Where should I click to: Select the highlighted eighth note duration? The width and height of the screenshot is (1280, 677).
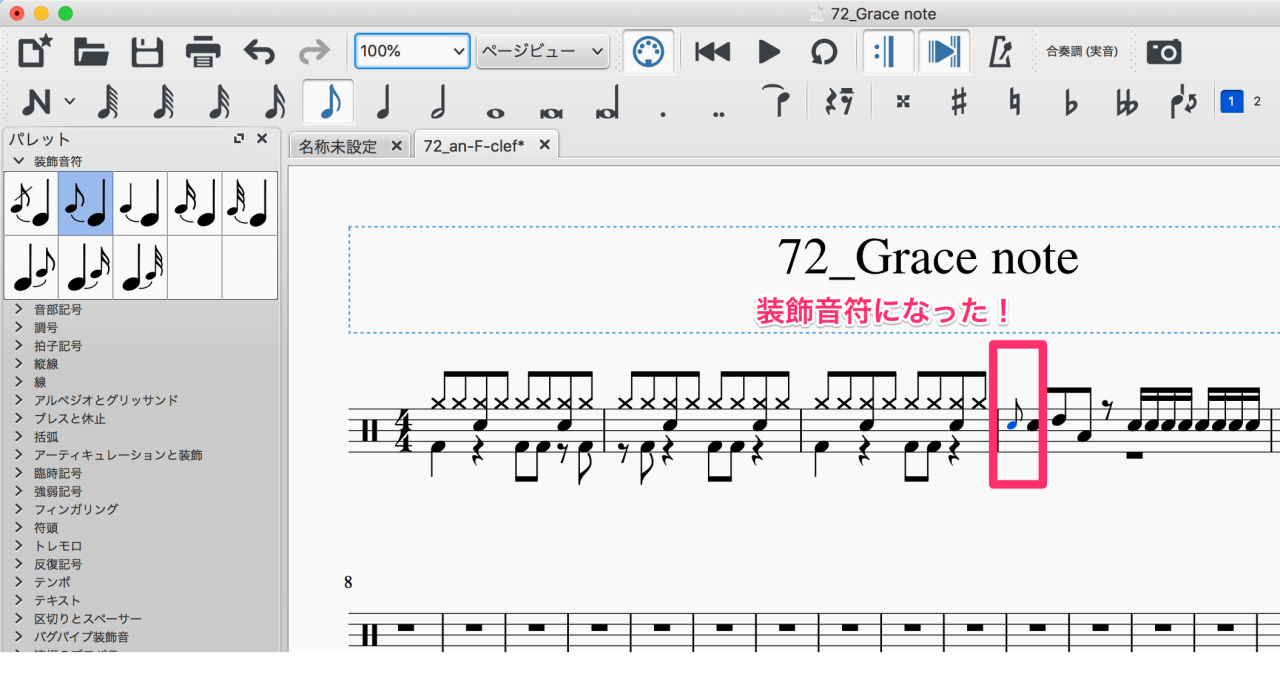[329, 102]
